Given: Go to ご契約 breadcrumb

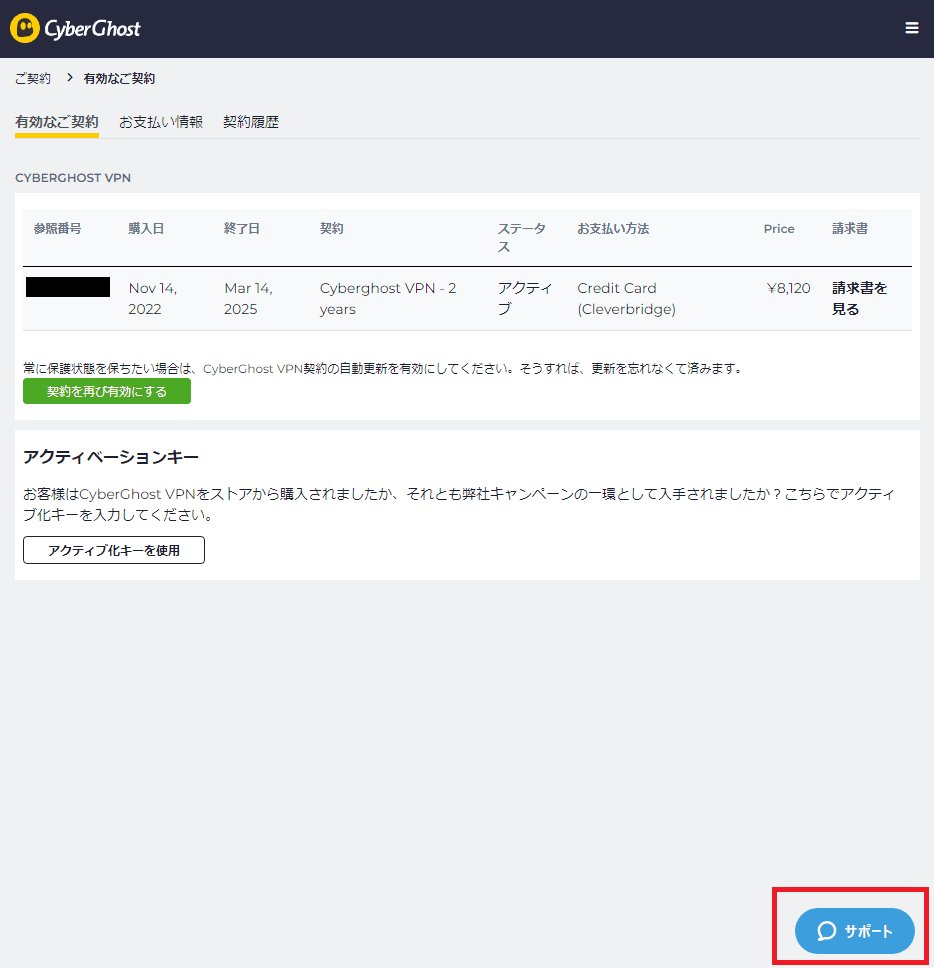Looking at the screenshot, I should 33,78.
